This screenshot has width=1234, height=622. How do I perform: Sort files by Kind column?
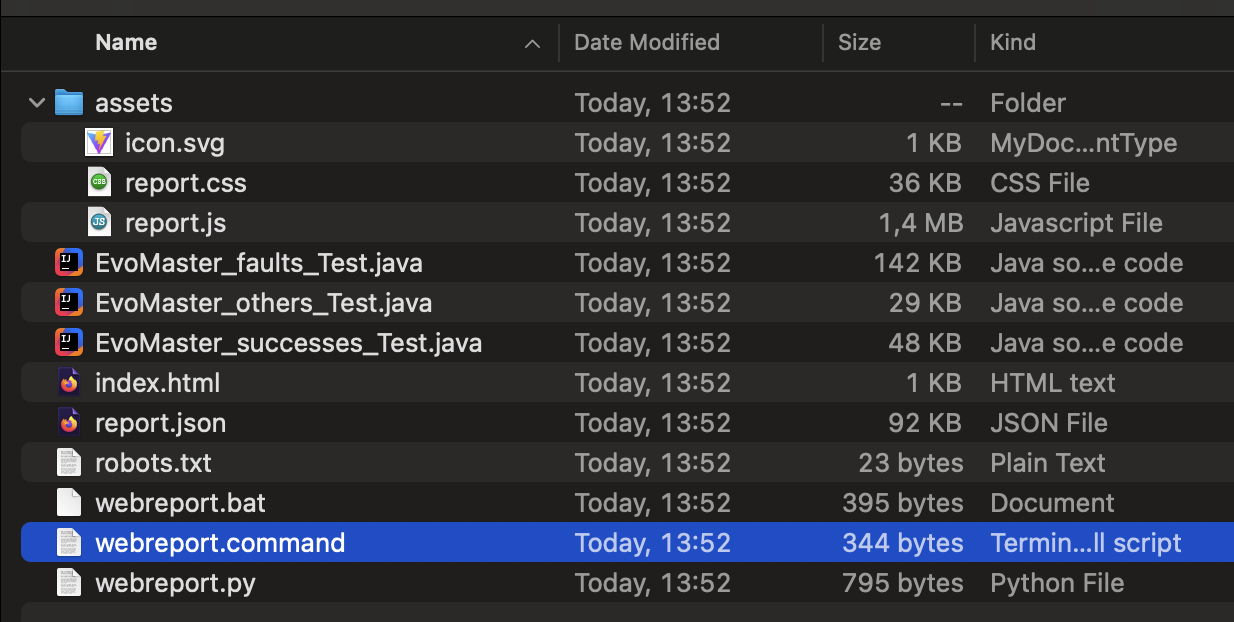pos(1012,43)
